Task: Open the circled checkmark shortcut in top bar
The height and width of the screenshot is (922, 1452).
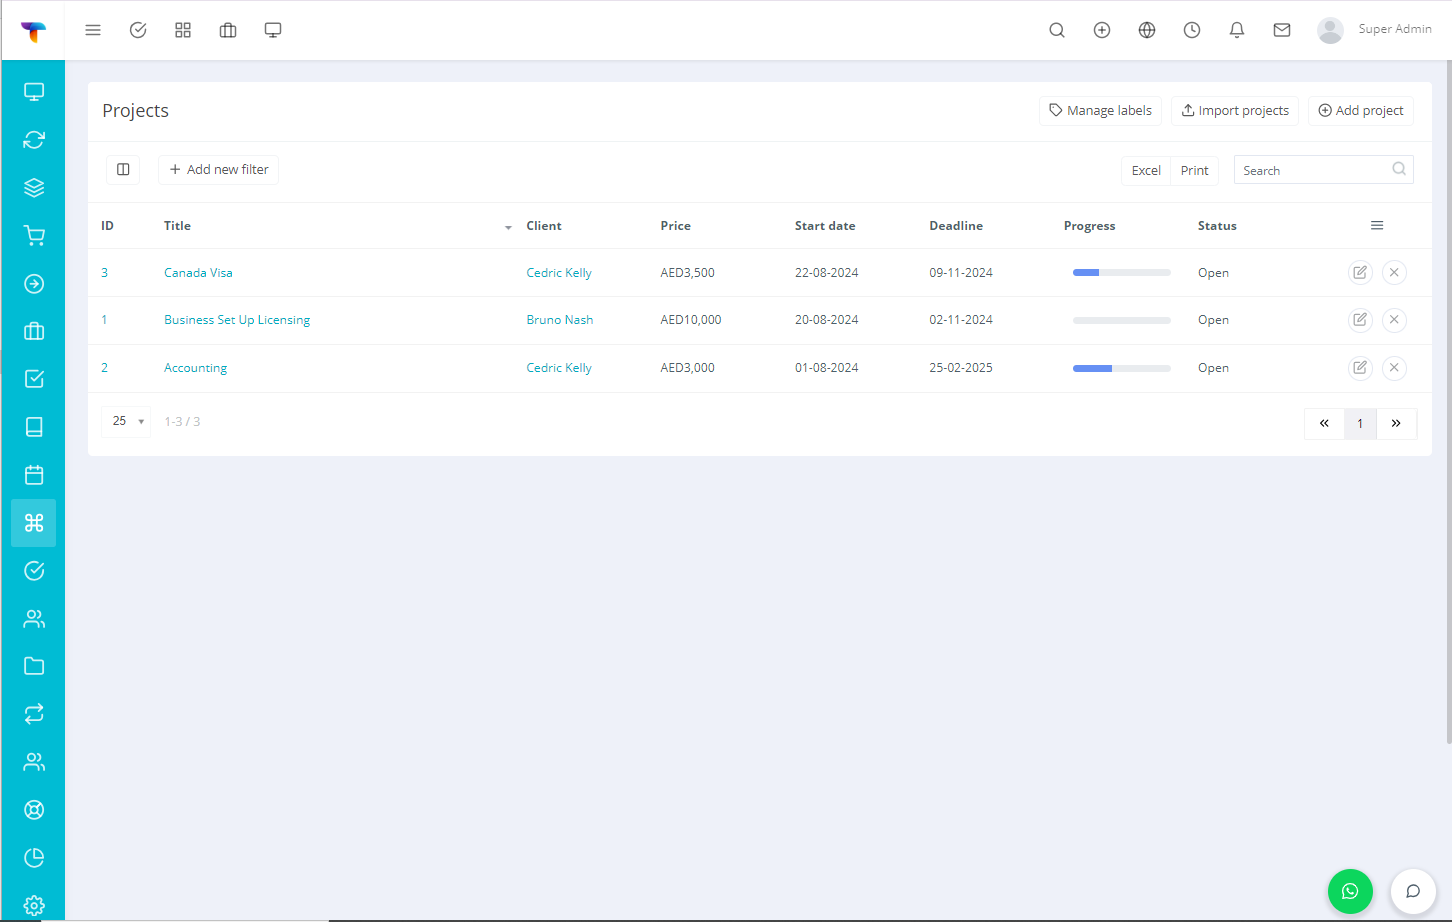Action: pyautogui.click(x=138, y=30)
